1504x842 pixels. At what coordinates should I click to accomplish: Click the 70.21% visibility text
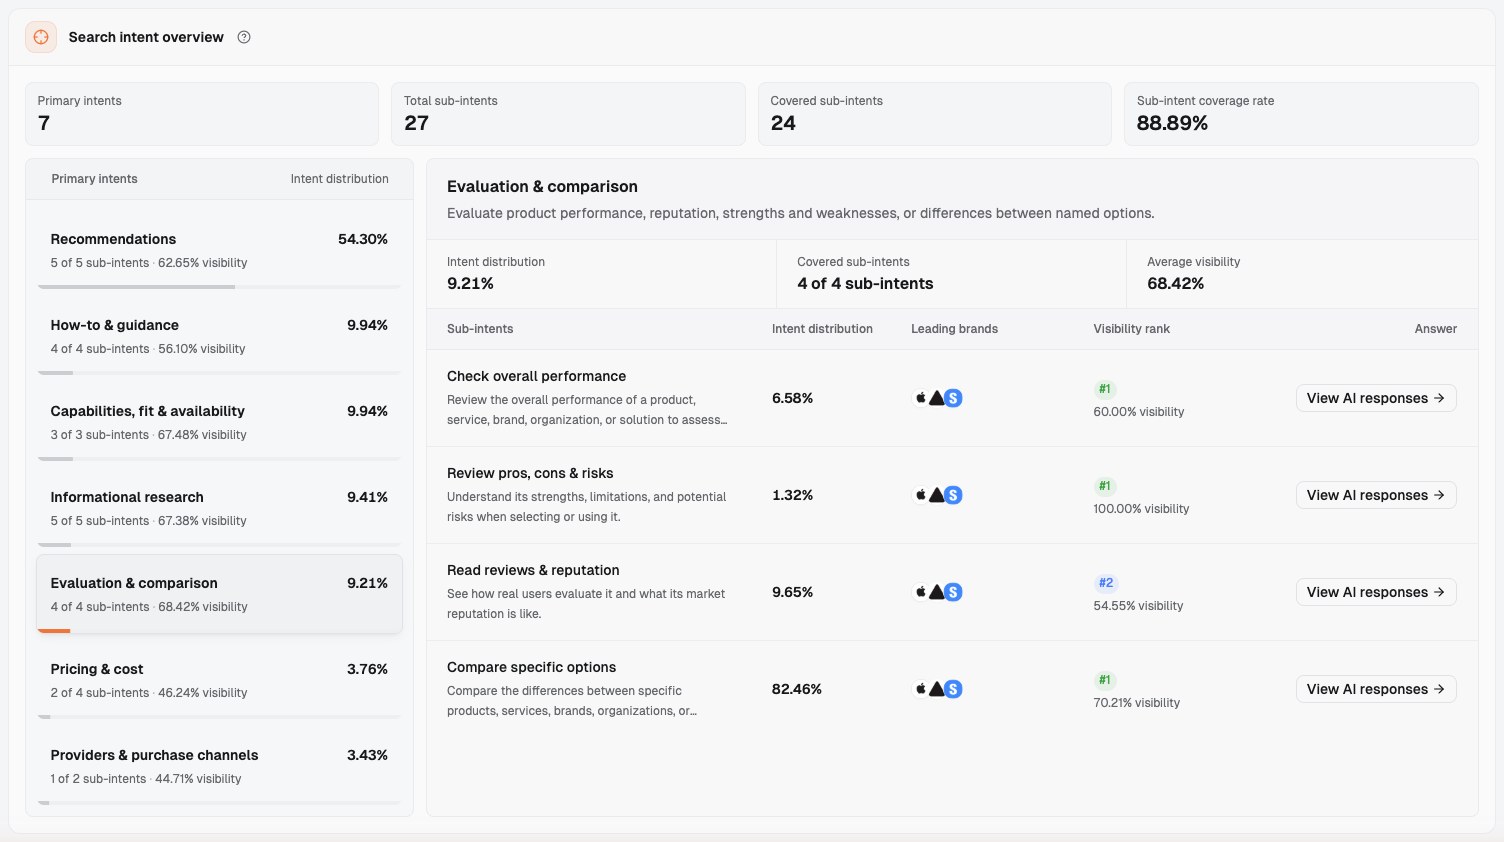pos(1137,703)
